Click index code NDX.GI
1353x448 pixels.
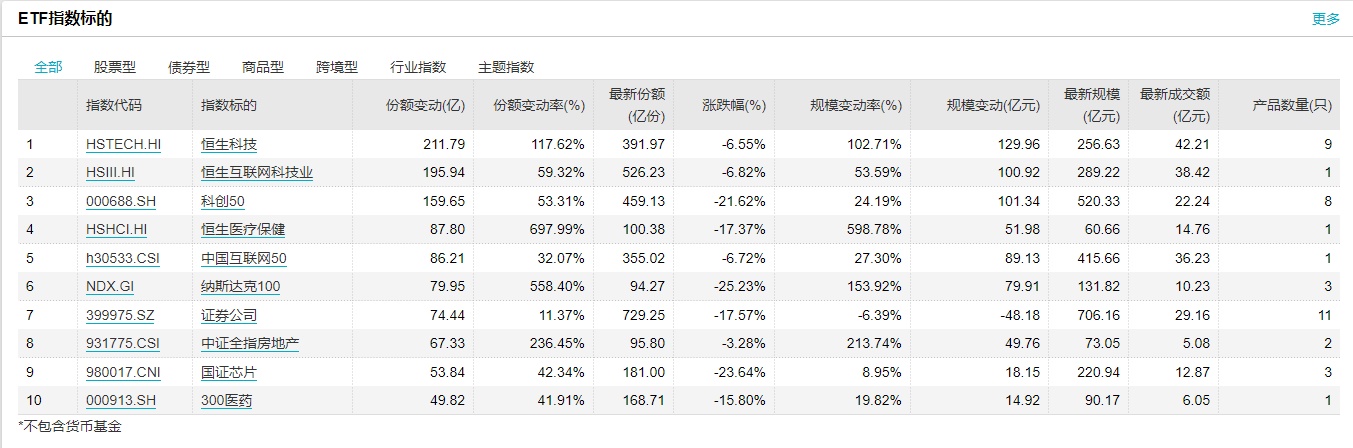pos(109,286)
